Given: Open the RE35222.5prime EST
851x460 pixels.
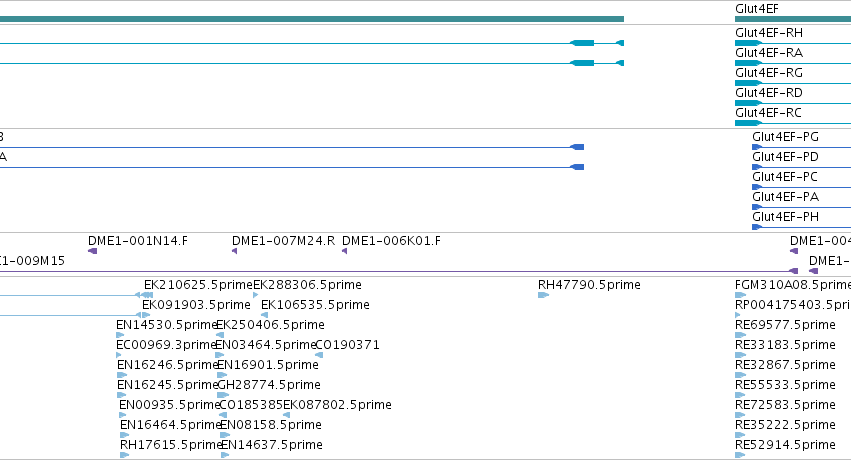Looking at the screenshot, I should 785,425.
